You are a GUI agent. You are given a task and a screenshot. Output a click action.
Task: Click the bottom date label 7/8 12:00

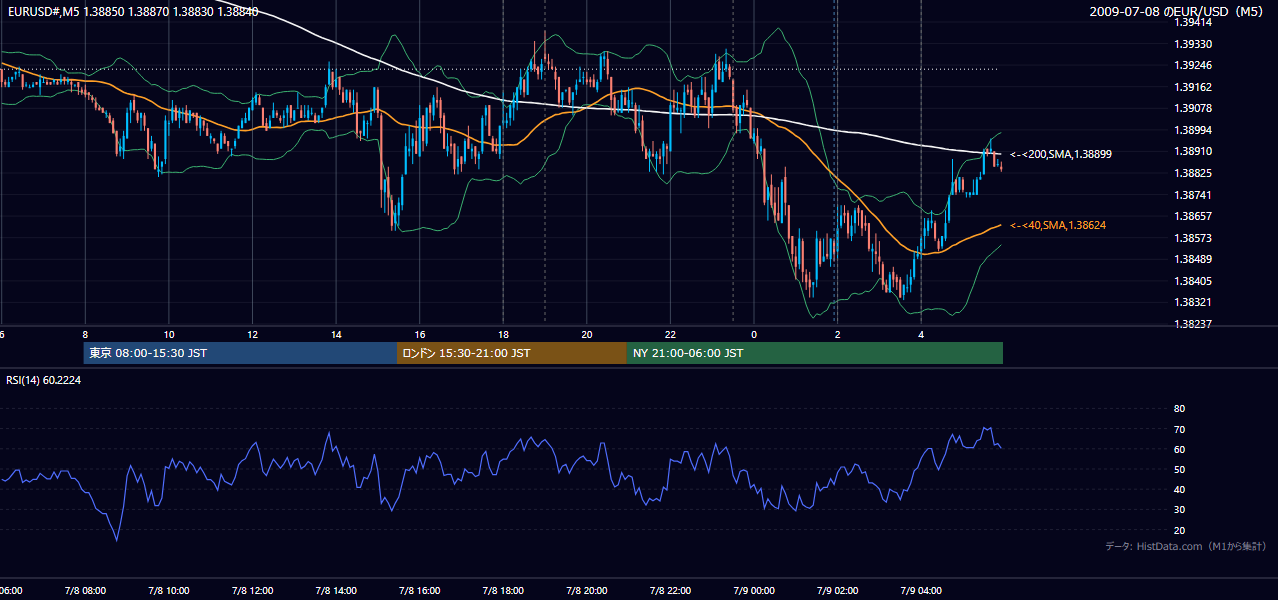252,591
